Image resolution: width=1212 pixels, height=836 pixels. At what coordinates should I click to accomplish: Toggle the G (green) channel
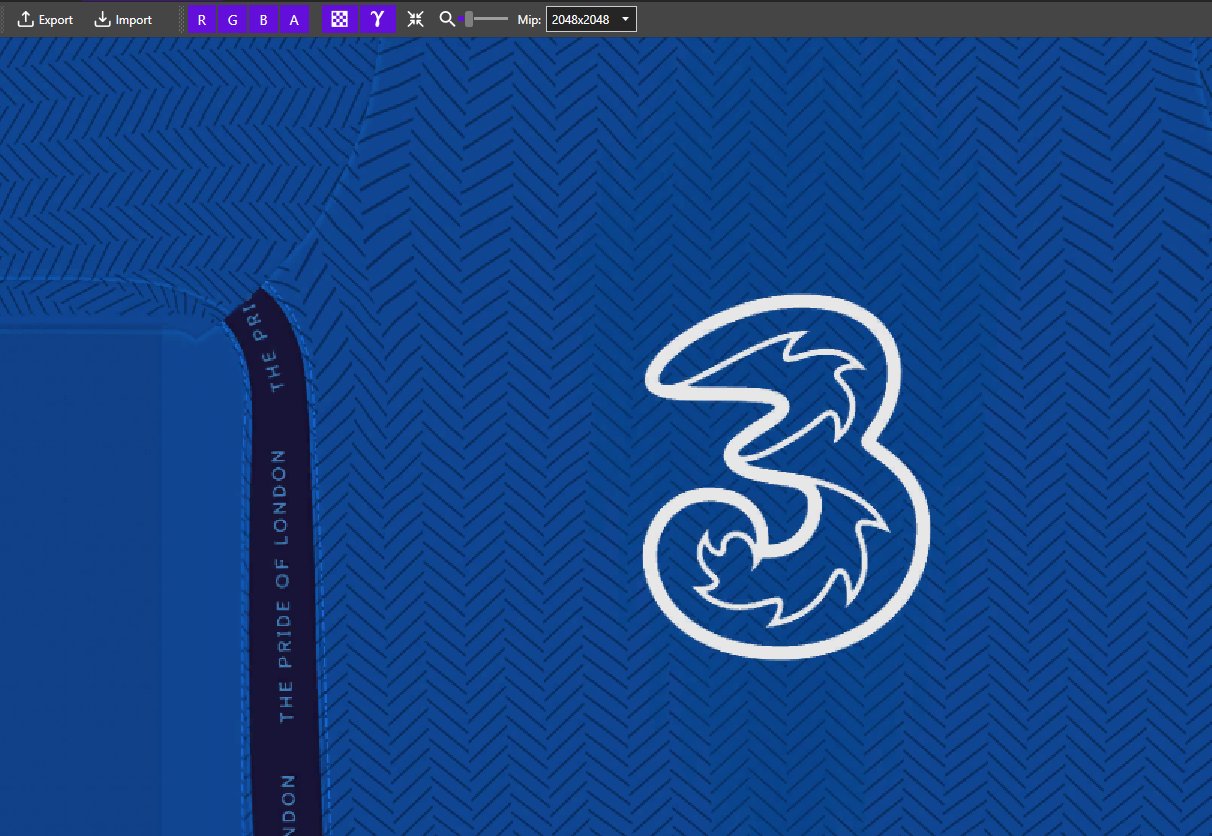click(x=232, y=19)
